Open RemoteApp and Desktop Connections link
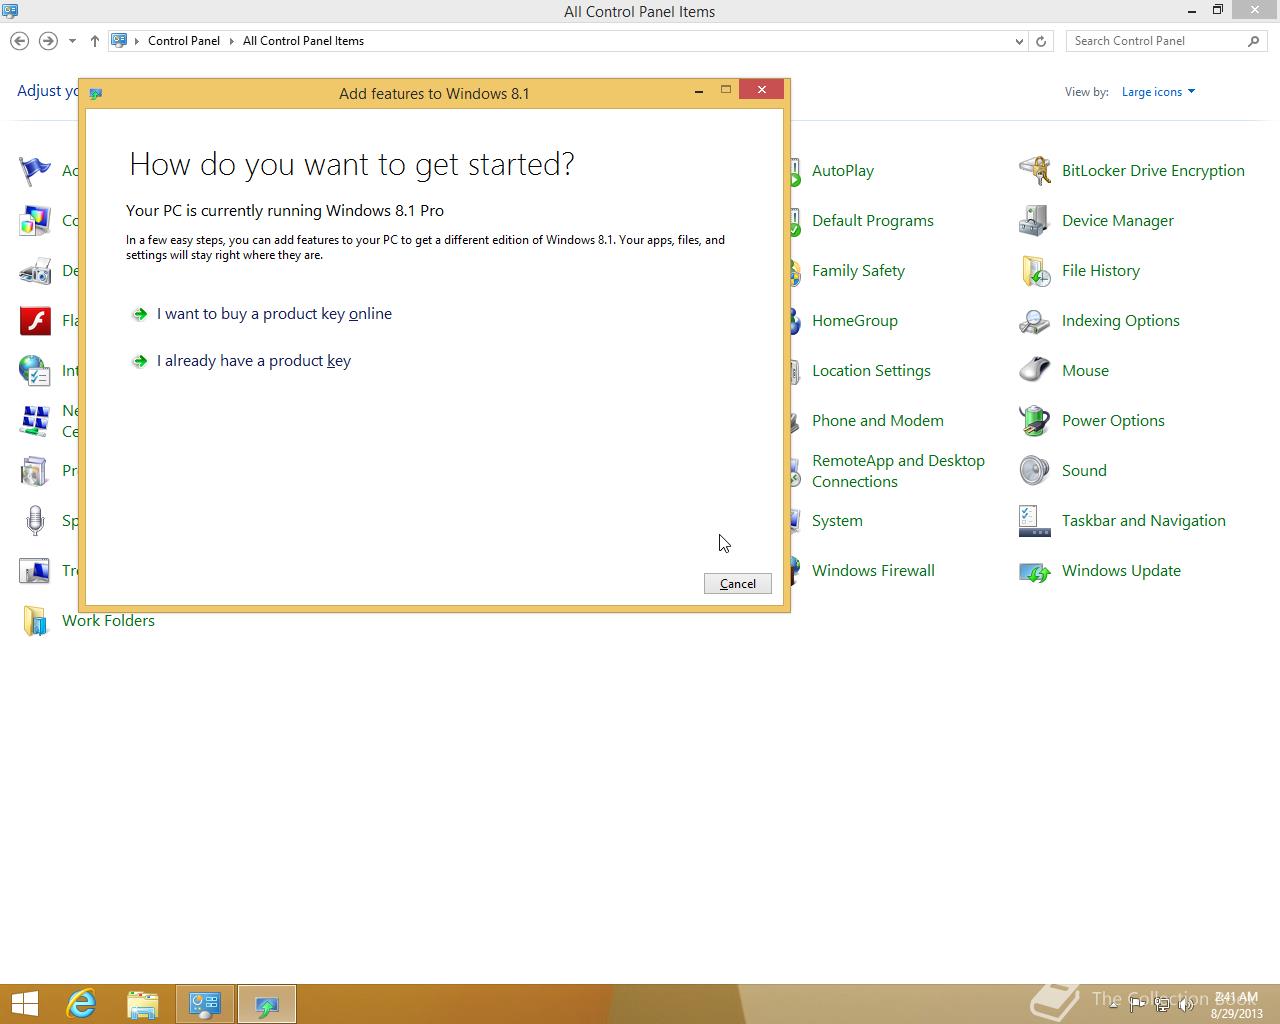 898,471
